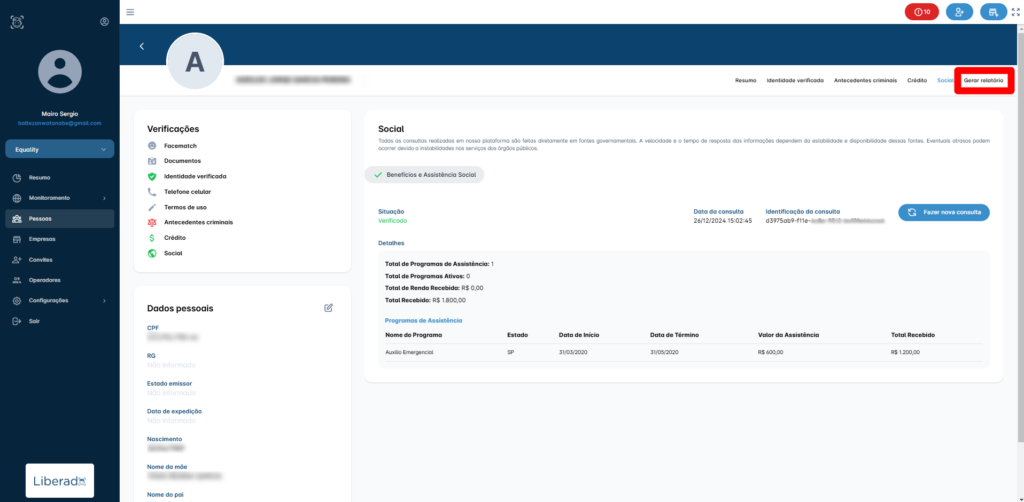Click the green dollar sign icon
The width and height of the screenshot is (1024, 502).
152,238
